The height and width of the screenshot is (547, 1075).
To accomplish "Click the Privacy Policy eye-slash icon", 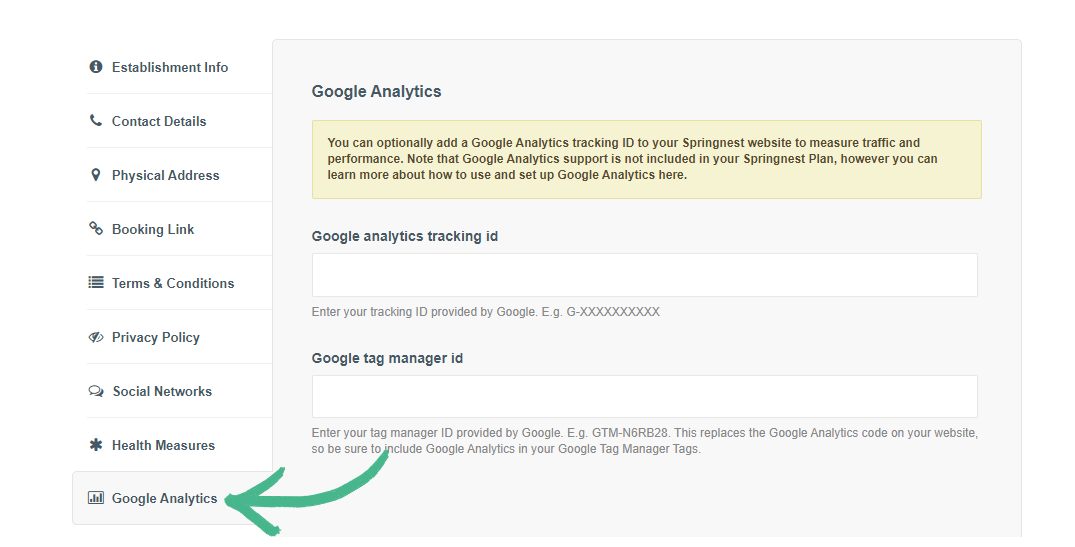I will 96,337.
